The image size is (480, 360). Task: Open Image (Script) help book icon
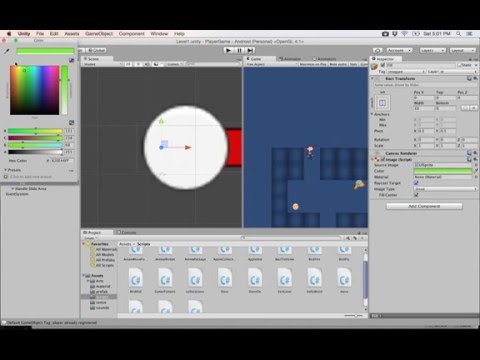click(x=469, y=160)
